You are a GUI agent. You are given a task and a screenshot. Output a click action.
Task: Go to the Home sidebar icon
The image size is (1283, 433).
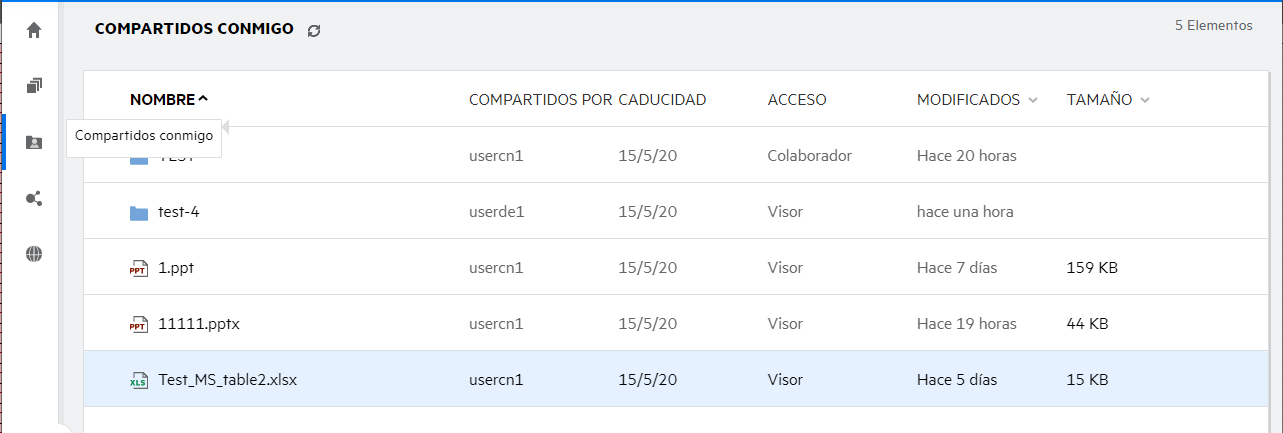tap(34, 30)
